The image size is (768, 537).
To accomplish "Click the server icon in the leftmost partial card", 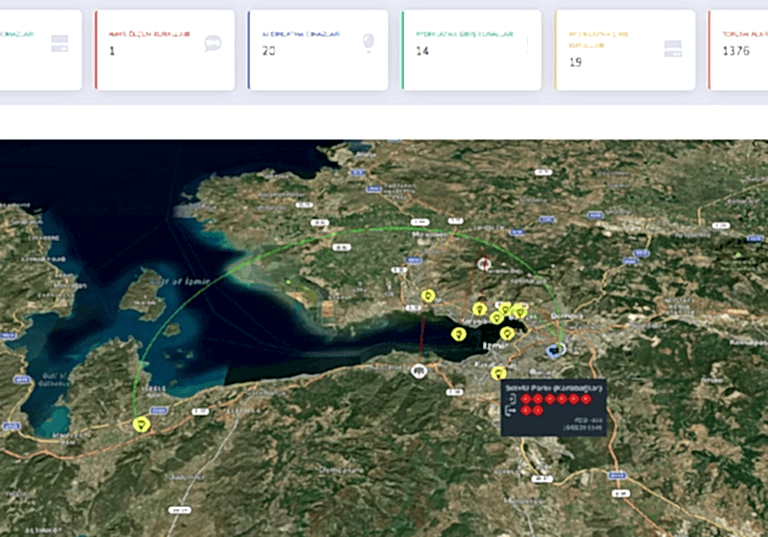I will 60,43.
